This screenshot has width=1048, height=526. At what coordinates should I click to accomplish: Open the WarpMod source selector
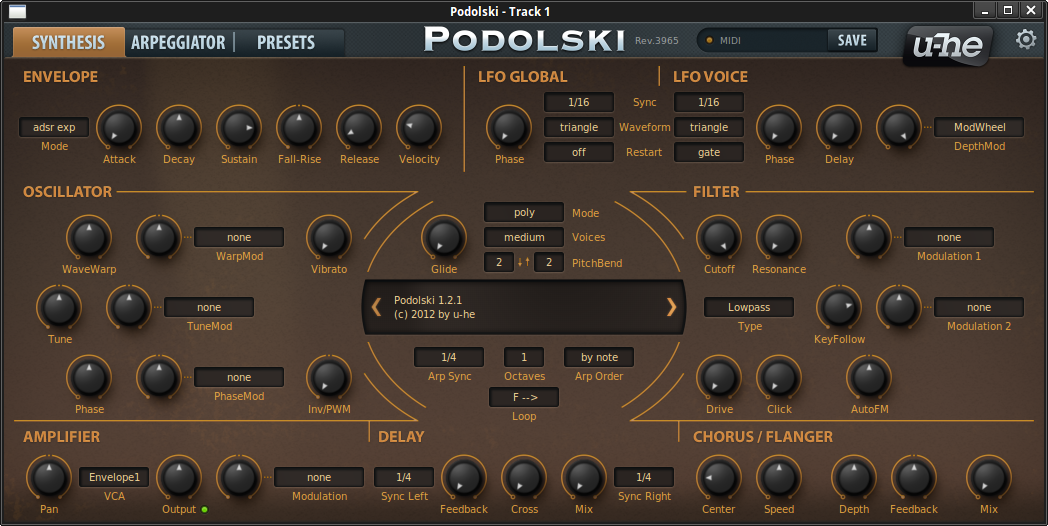click(239, 237)
